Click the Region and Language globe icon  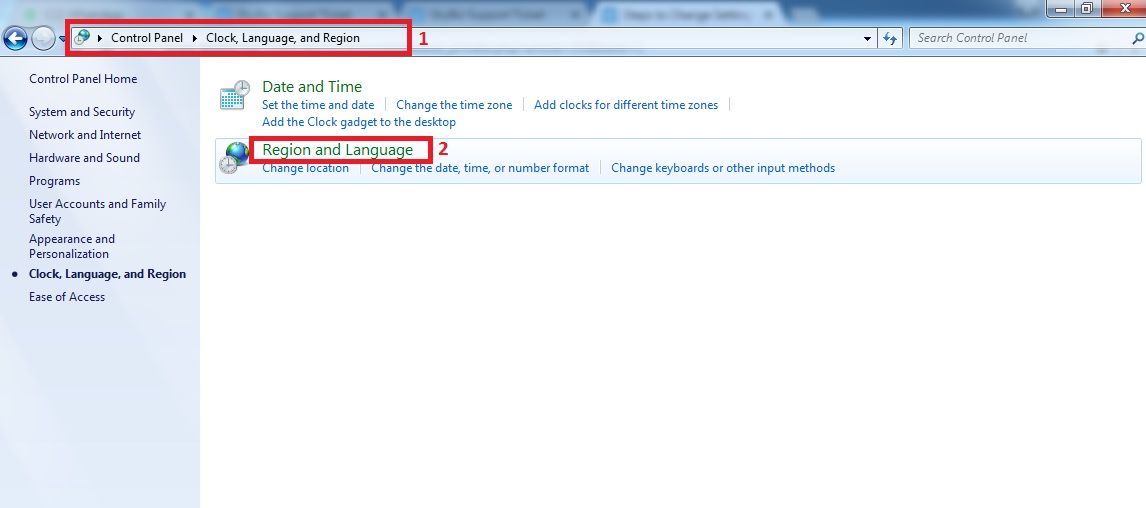click(x=233, y=158)
